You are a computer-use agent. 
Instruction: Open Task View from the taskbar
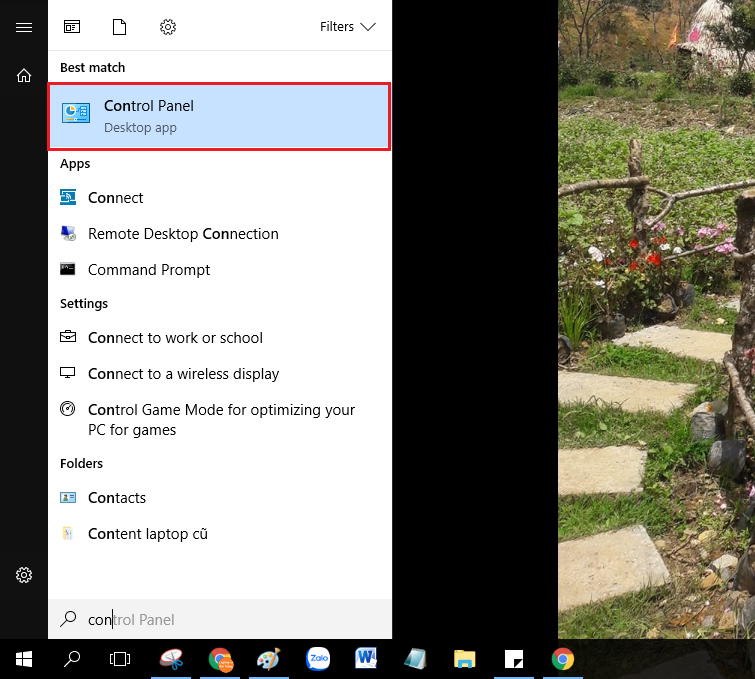(120, 659)
